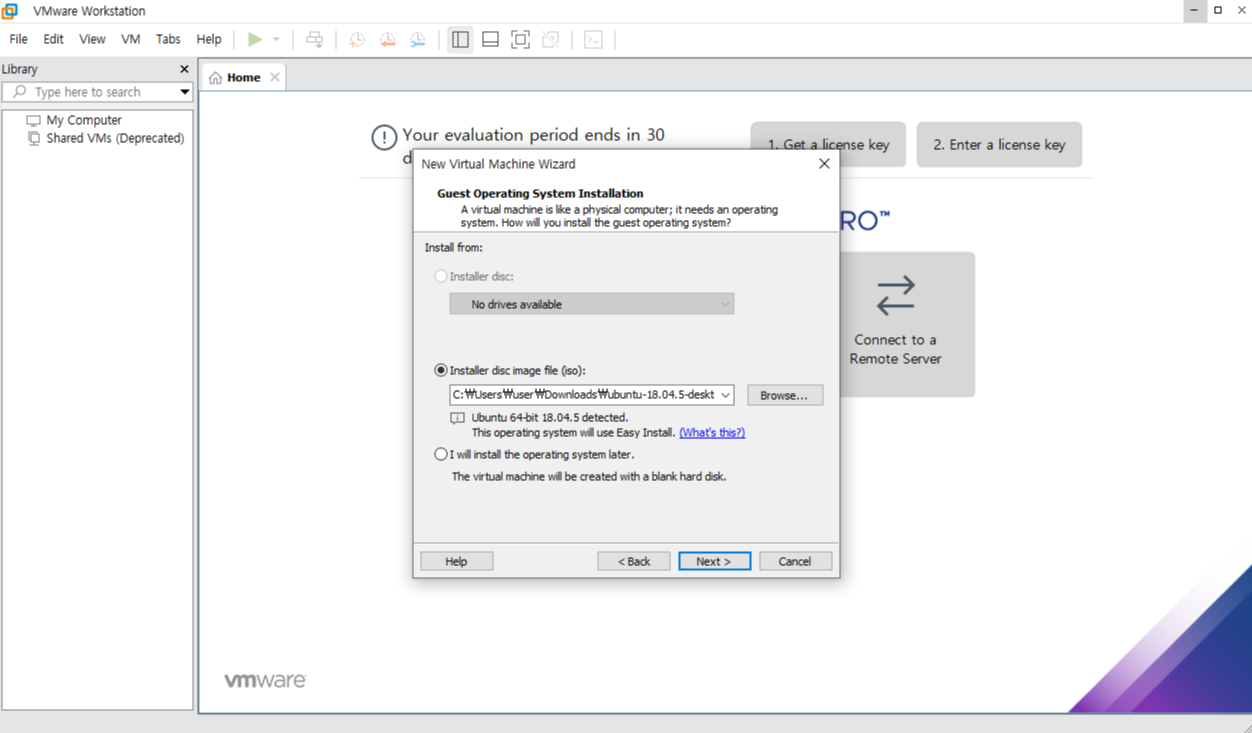The height and width of the screenshot is (733, 1252).
Task: Choose 'I will install the operating system later'
Action: 441,454
